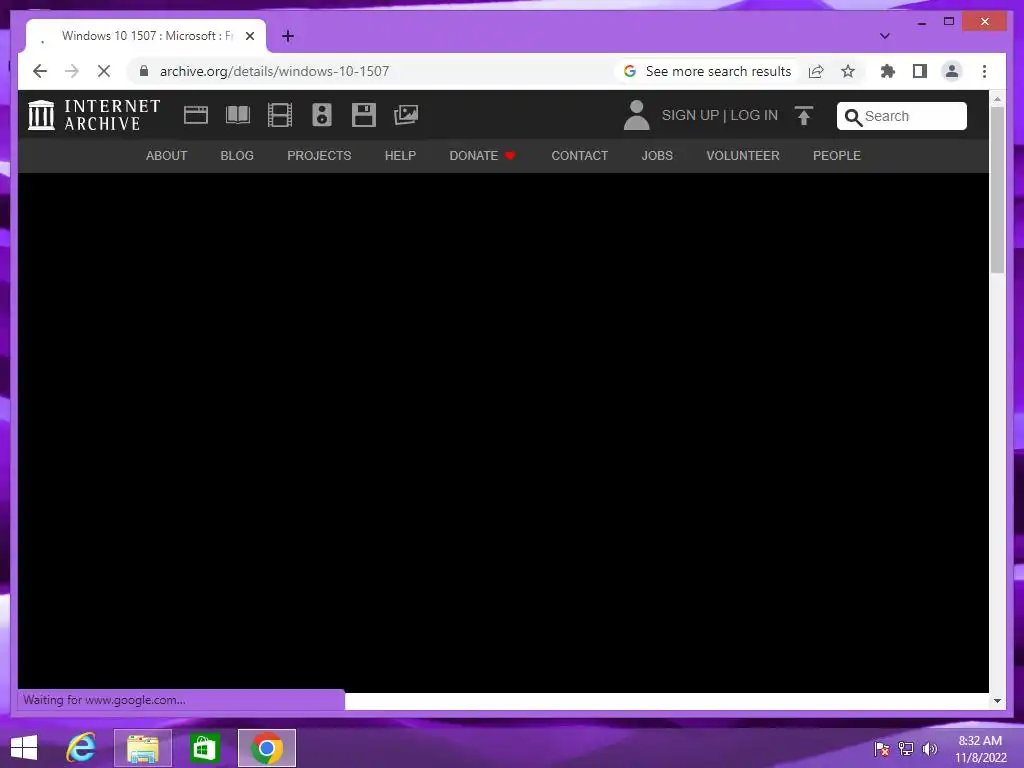Open the Web (Wayback Machine) icon
This screenshot has width=1024, height=768.
(x=196, y=115)
